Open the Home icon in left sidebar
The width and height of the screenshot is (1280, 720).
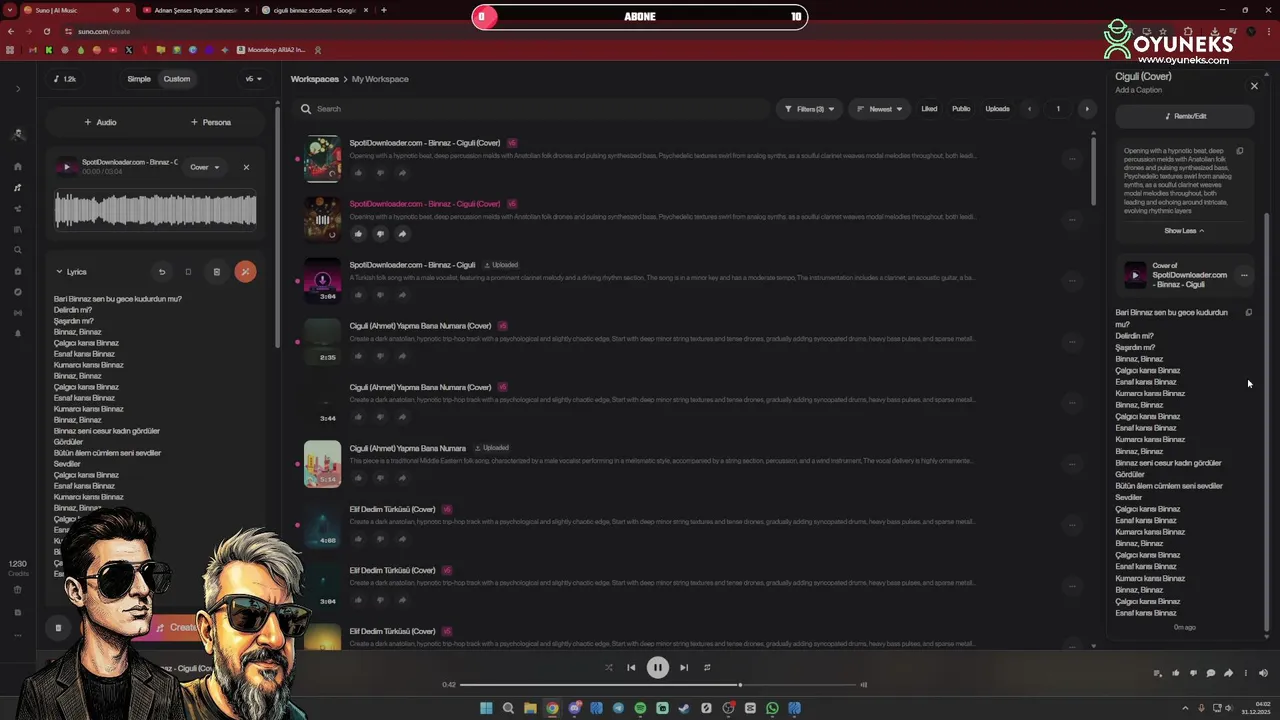[x=18, y=167]
